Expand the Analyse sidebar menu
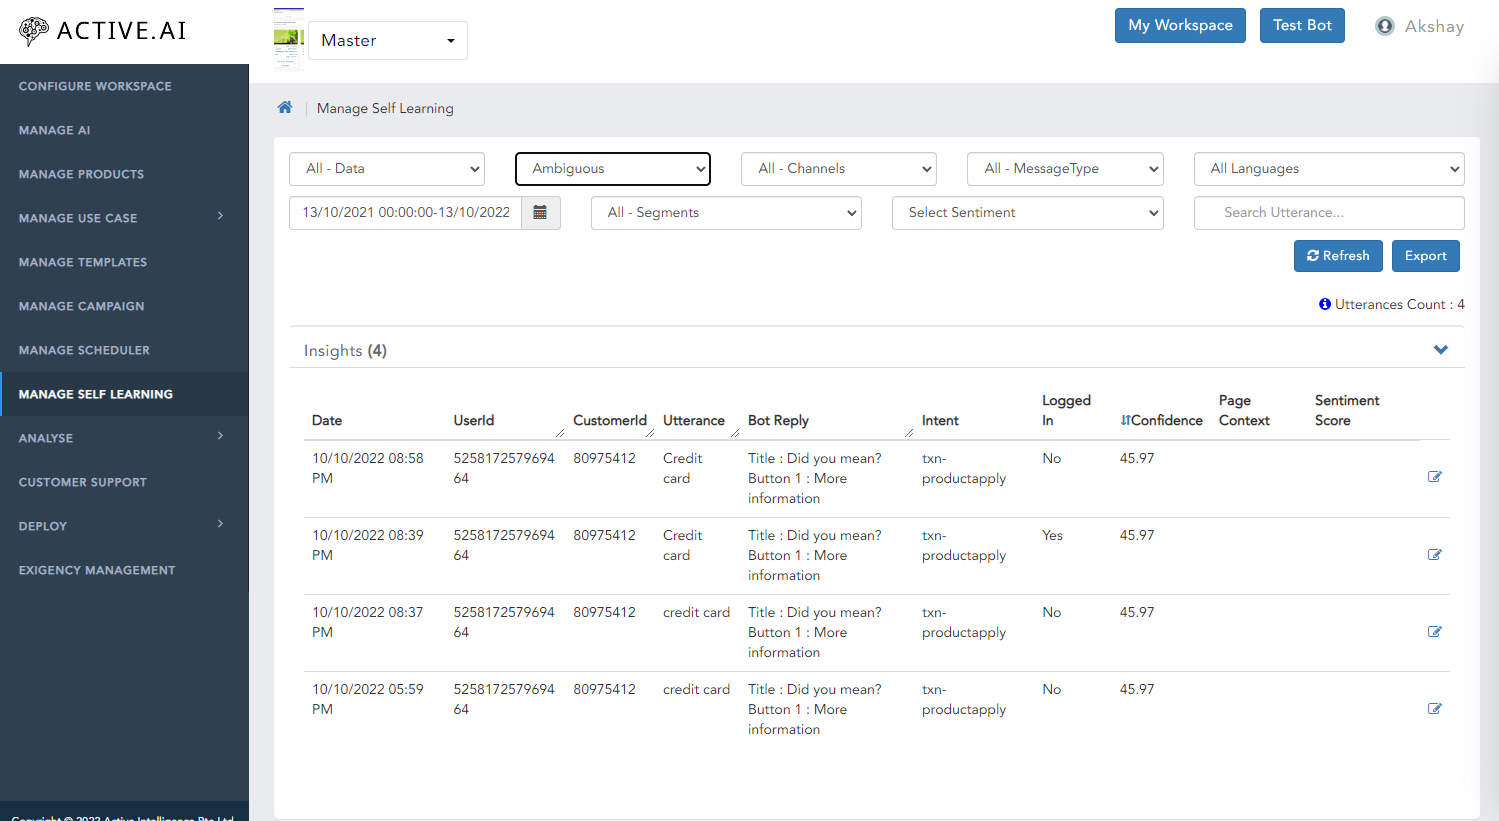The height and width of the screenshot is (821, 1499). (x=124, y=438)
